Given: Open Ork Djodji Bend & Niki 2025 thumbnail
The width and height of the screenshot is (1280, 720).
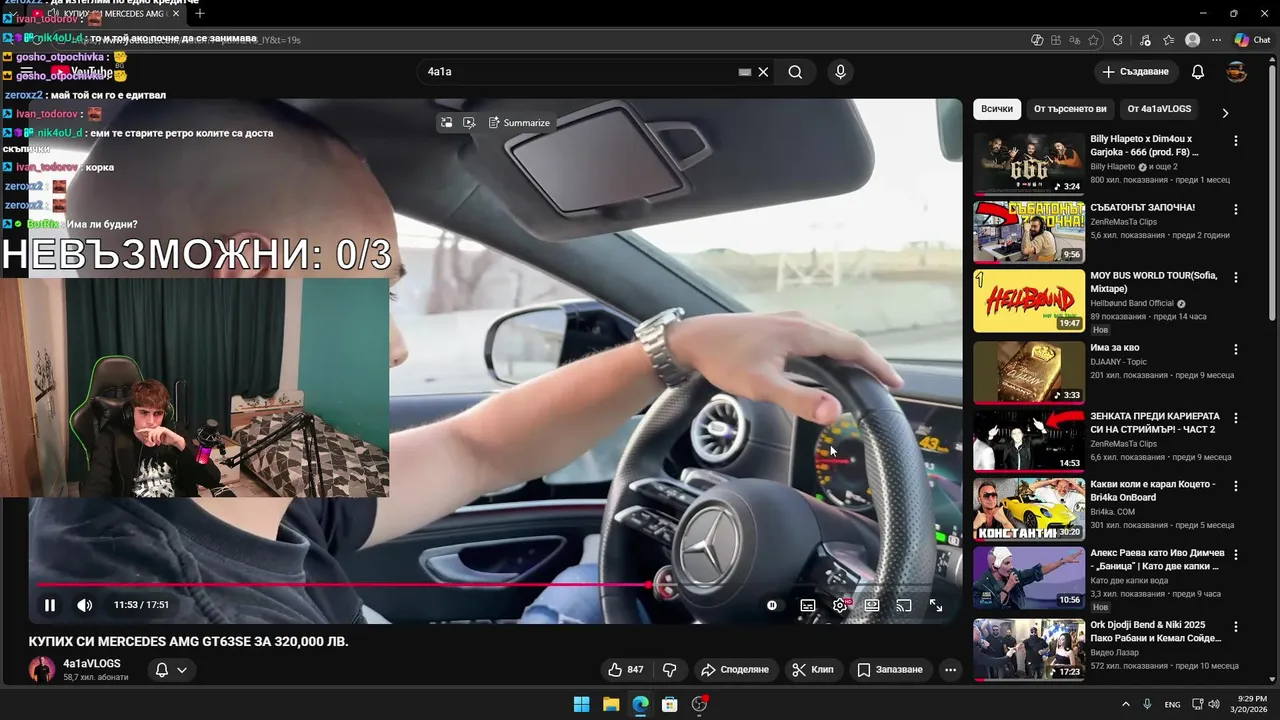Looking at the screenshot, I should tap(1029, 650).
